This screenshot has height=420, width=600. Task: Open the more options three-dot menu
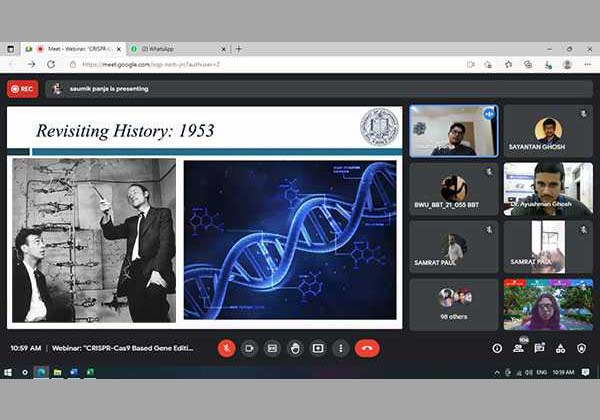pyautogui.click(x=341, y=348)
